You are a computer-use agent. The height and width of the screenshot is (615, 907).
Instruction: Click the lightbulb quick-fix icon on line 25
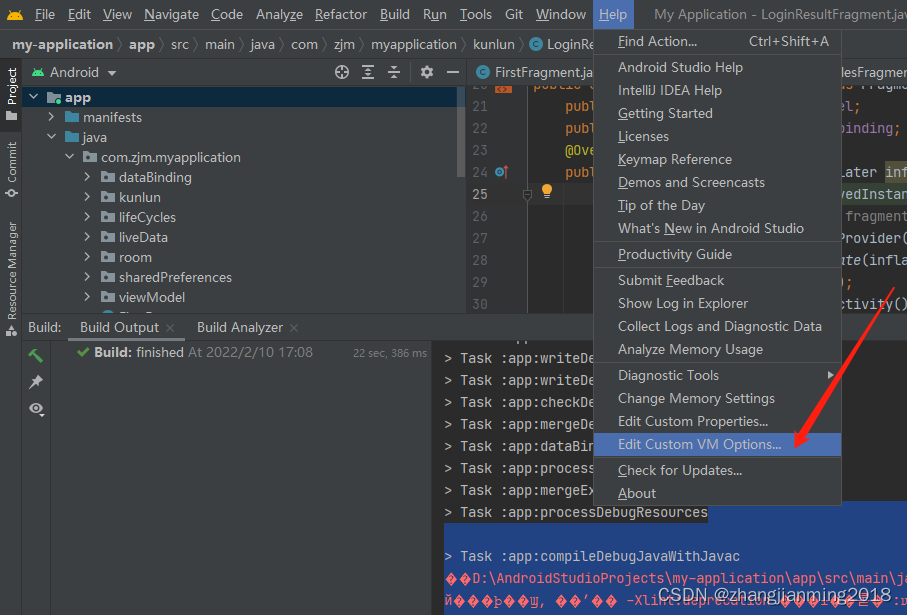point(547,190)
